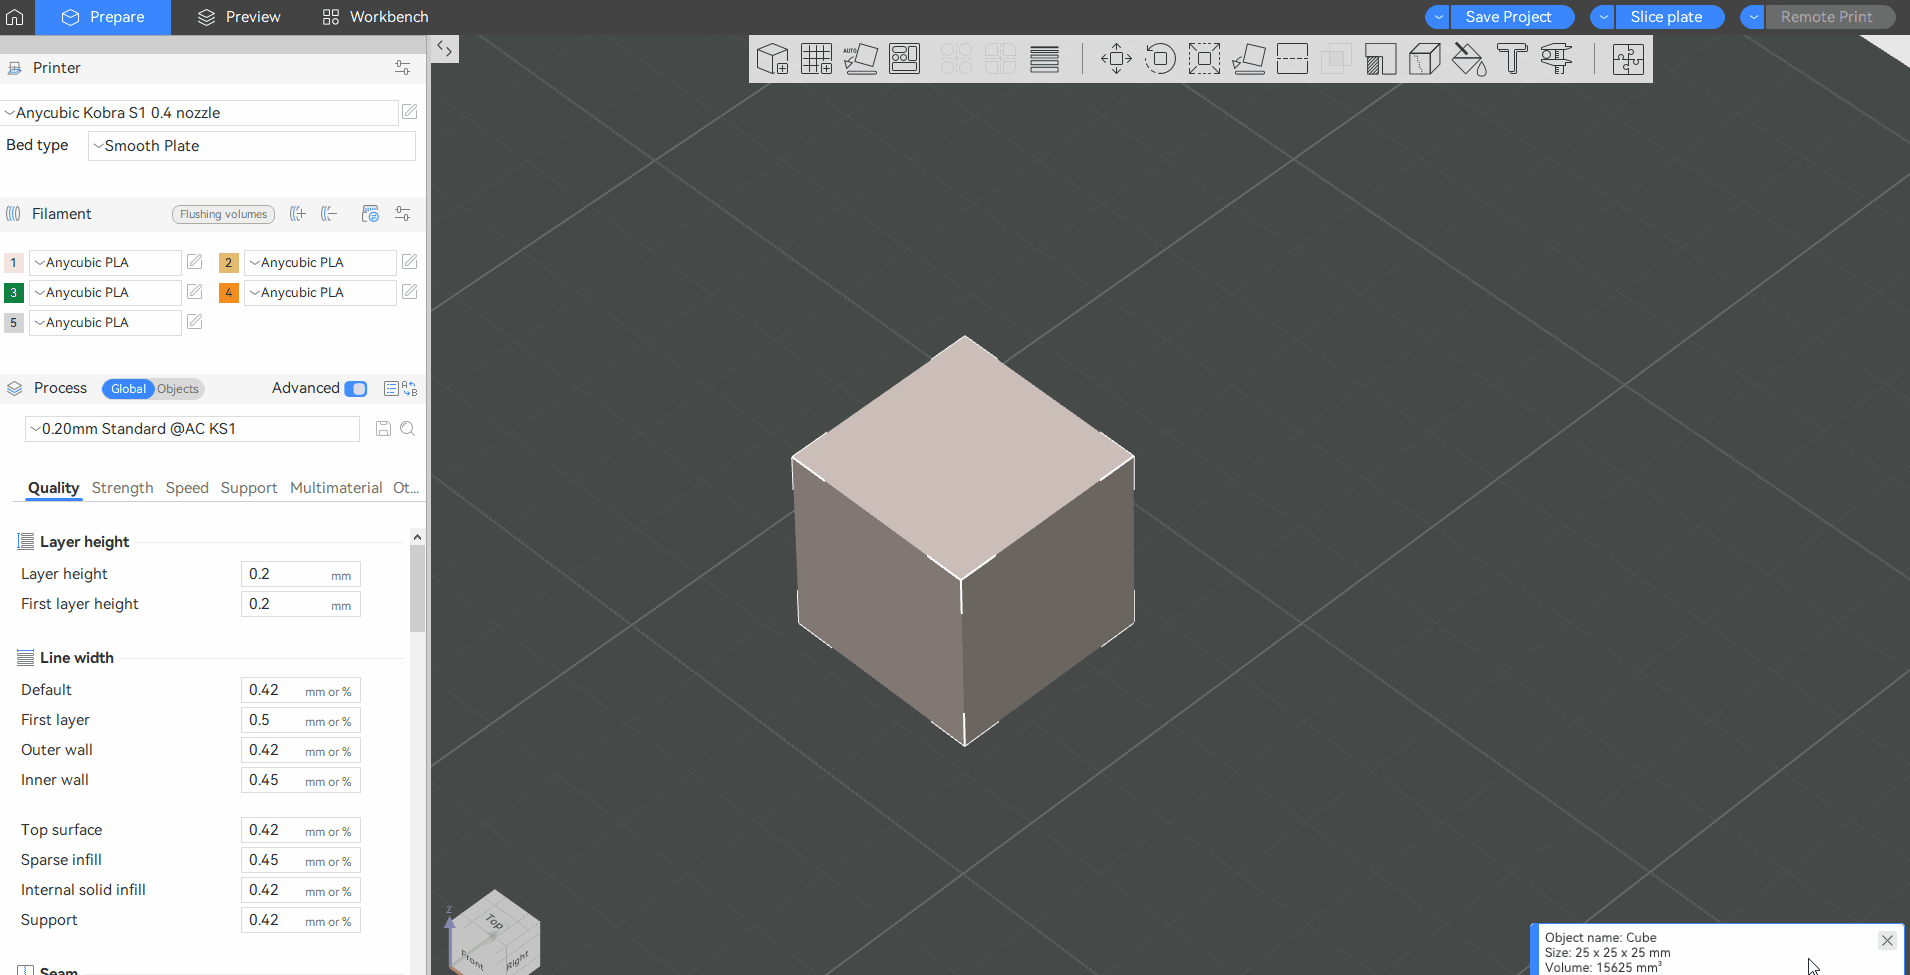Select the Measure caliper tool
The height and width of the screenshot is (975, 1910).
click(1556, 59)
